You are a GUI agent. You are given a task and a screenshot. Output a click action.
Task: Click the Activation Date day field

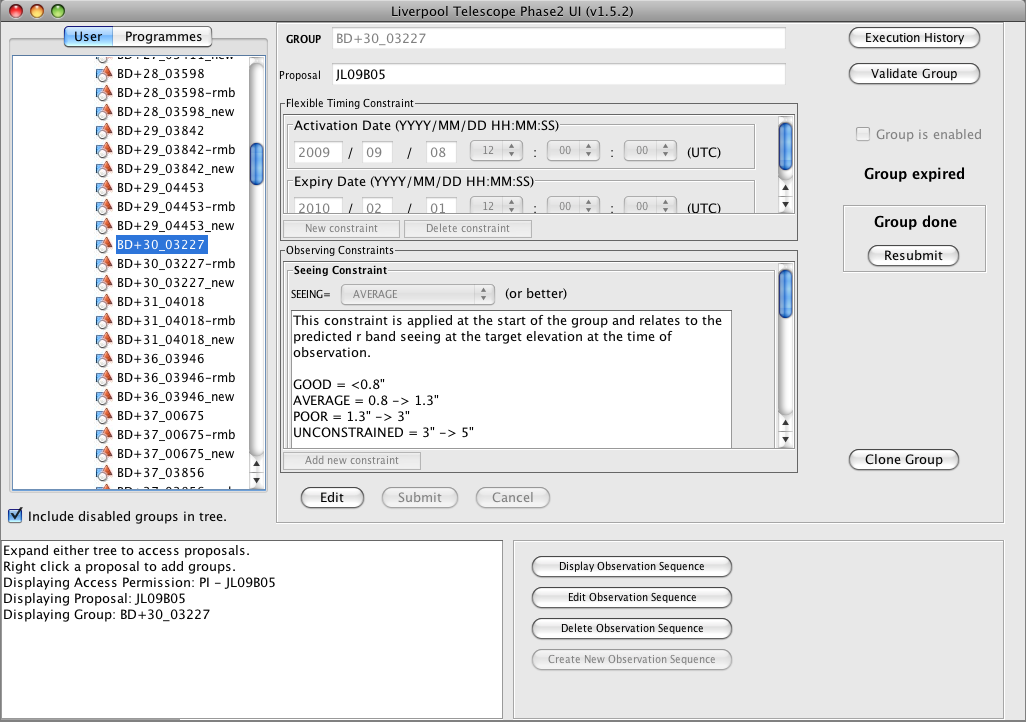(x=441, y=152)
